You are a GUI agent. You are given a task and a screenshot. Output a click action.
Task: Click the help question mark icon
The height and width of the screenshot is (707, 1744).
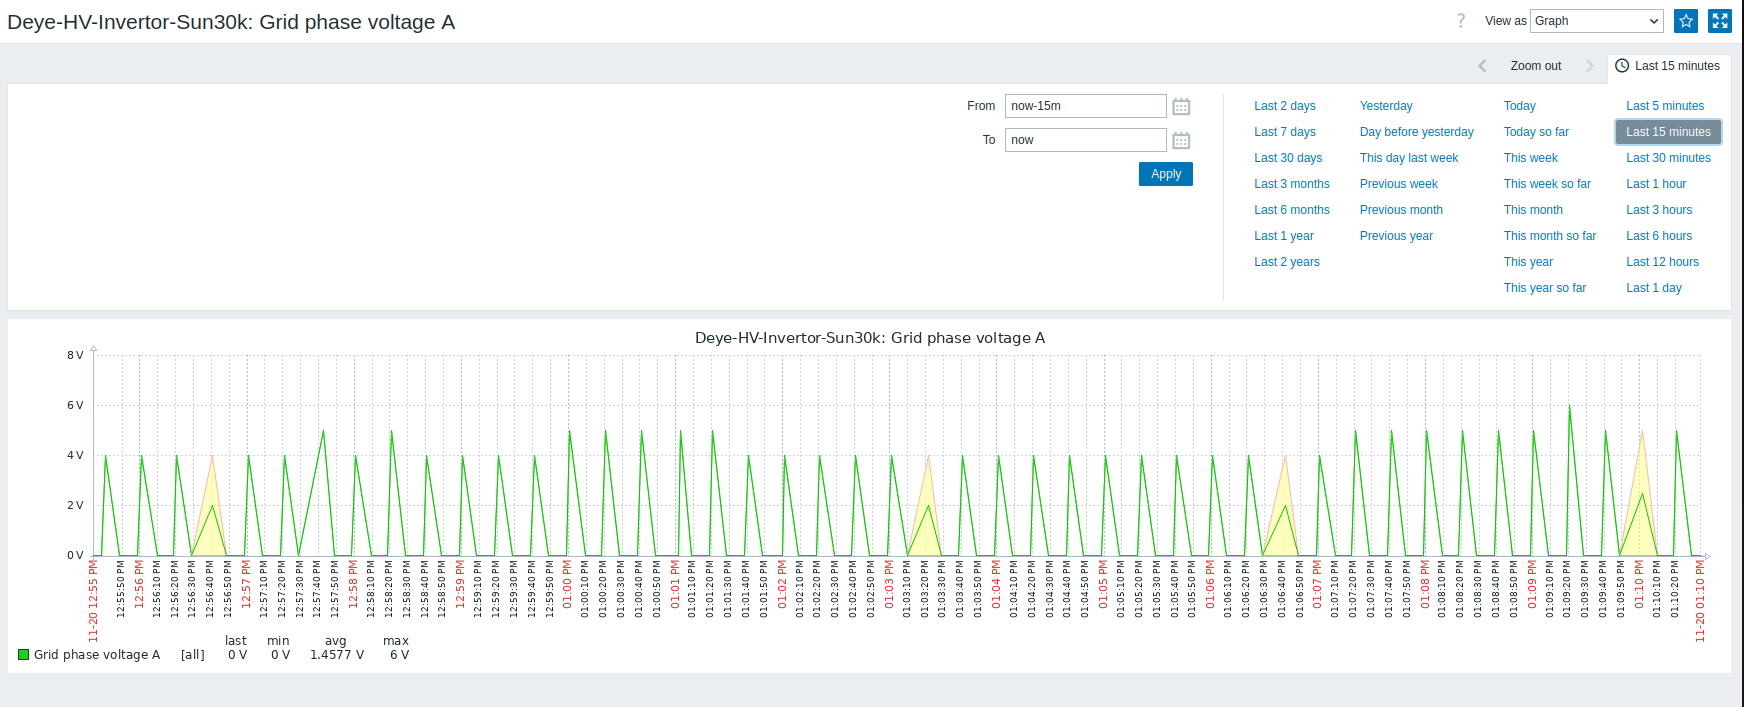pos(1461,21)
